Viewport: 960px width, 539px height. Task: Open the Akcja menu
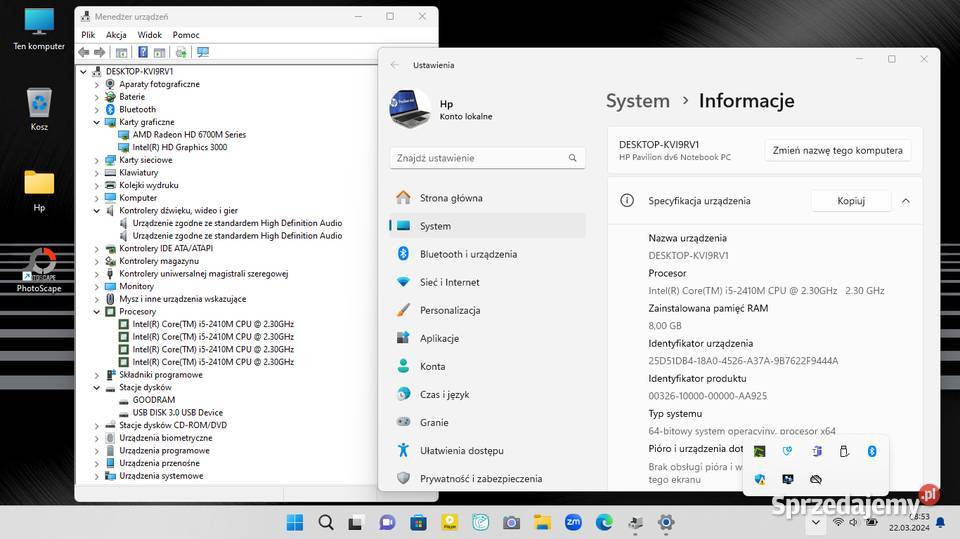116,35
